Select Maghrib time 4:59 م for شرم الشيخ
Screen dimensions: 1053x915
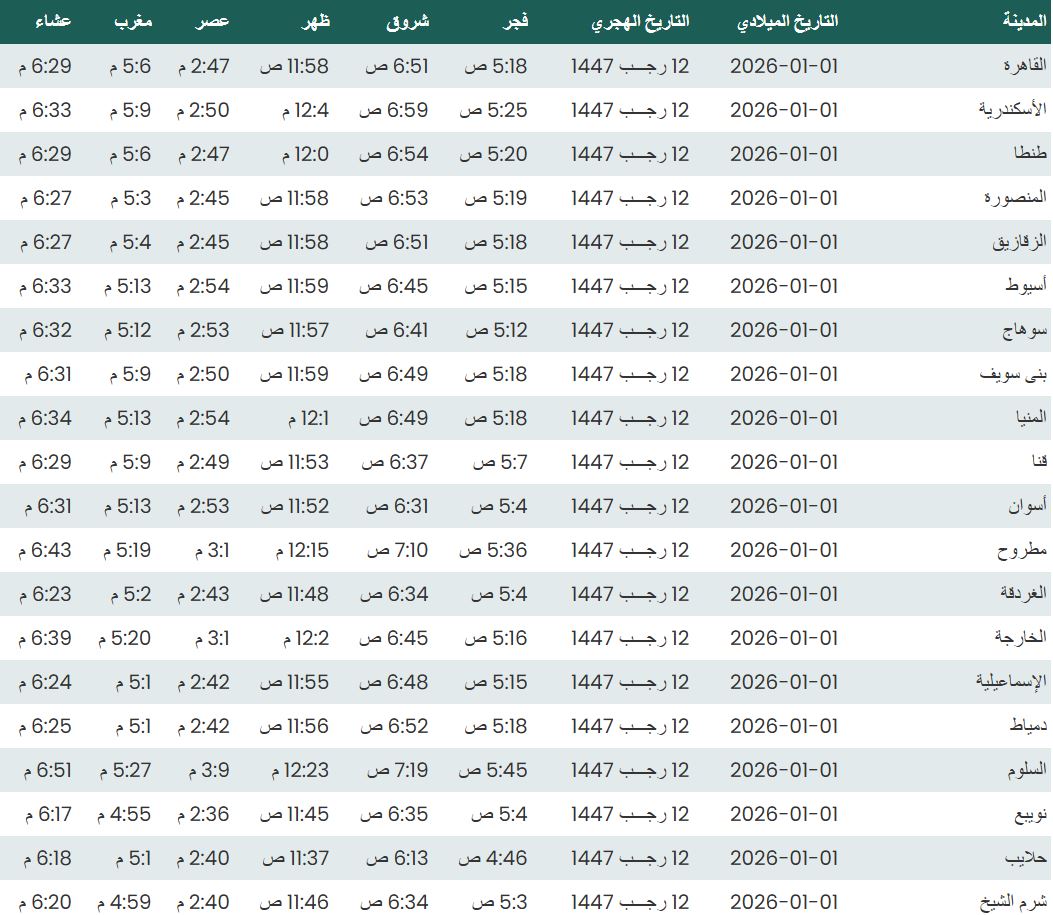coord(124,902)
